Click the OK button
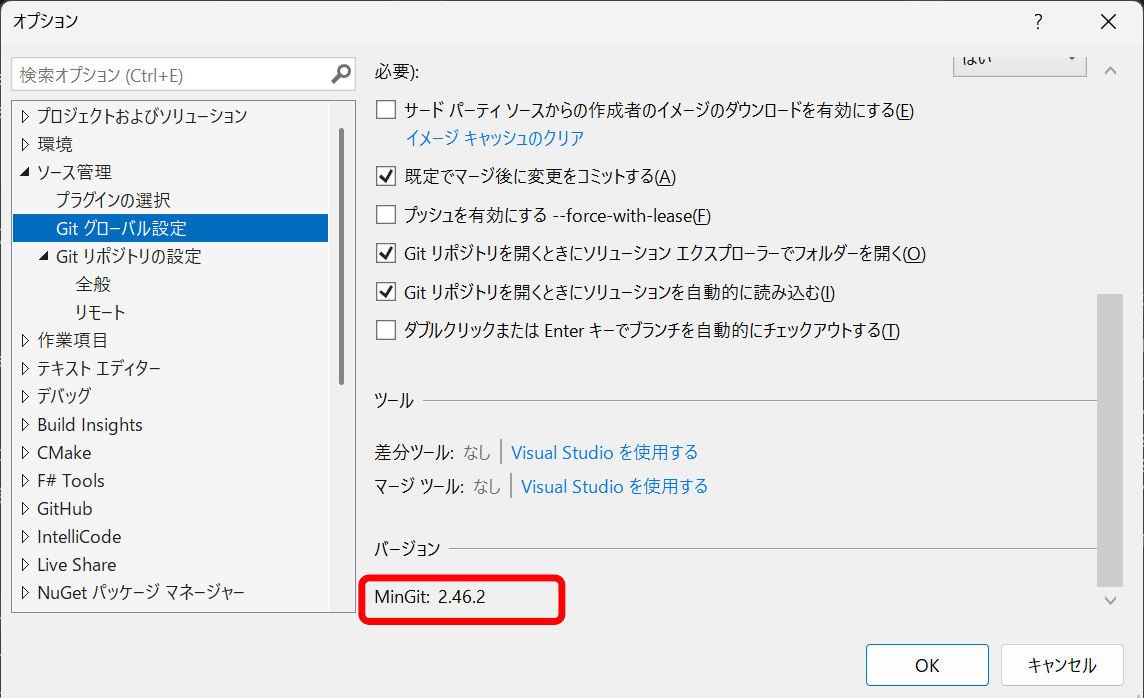 [x=926, y=664]
